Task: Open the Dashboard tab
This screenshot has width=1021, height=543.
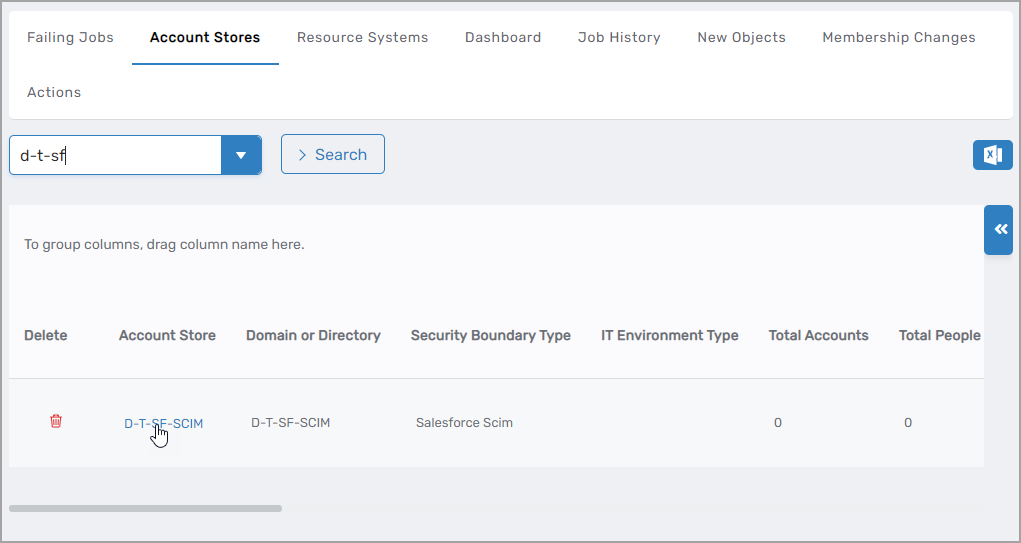Action: coord(503,37)
